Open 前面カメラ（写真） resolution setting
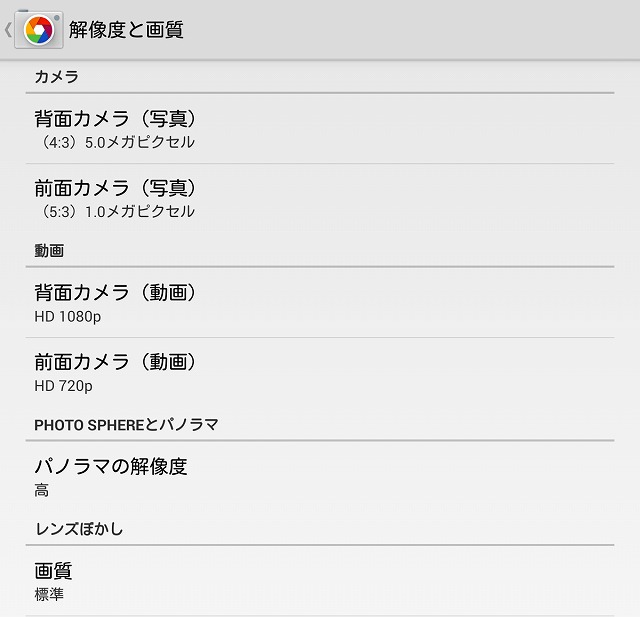 [x=116, y=188]
